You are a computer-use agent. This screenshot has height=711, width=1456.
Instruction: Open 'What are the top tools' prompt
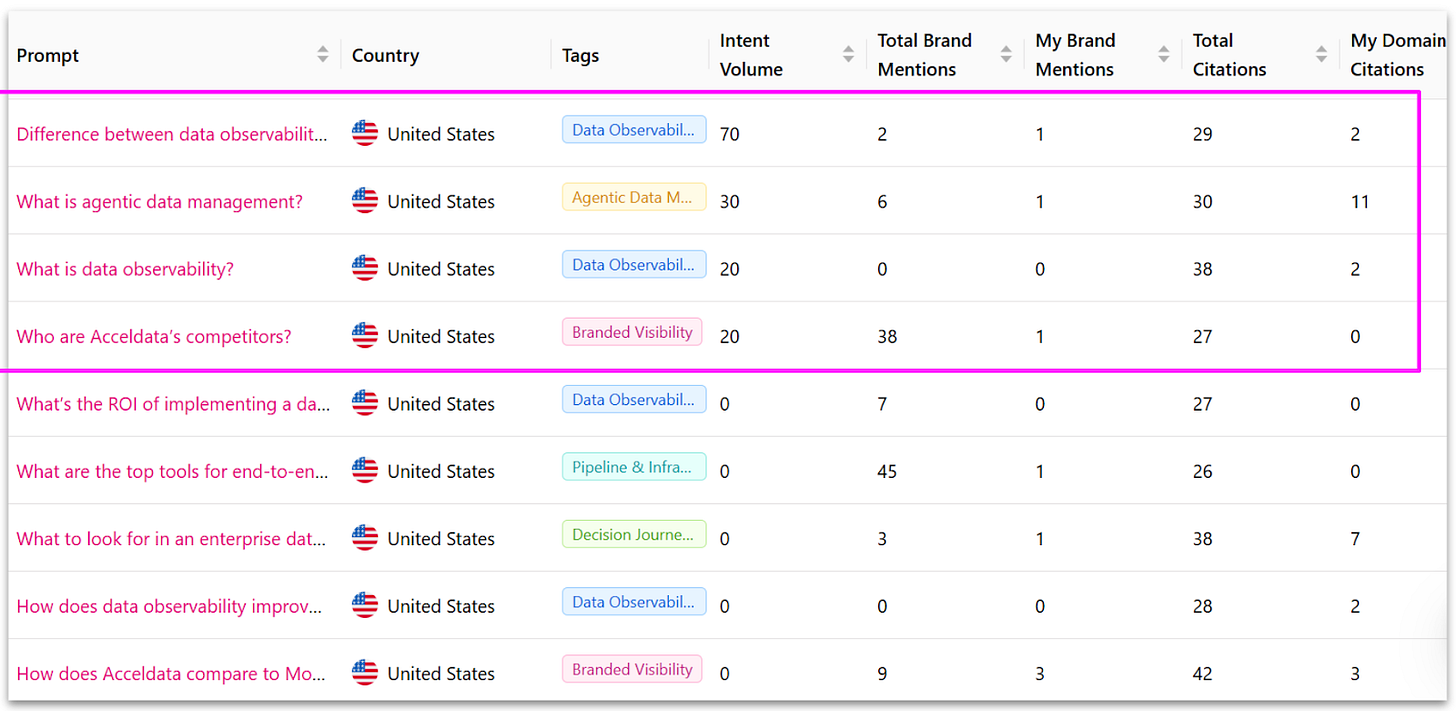click(x=172, y=471)
